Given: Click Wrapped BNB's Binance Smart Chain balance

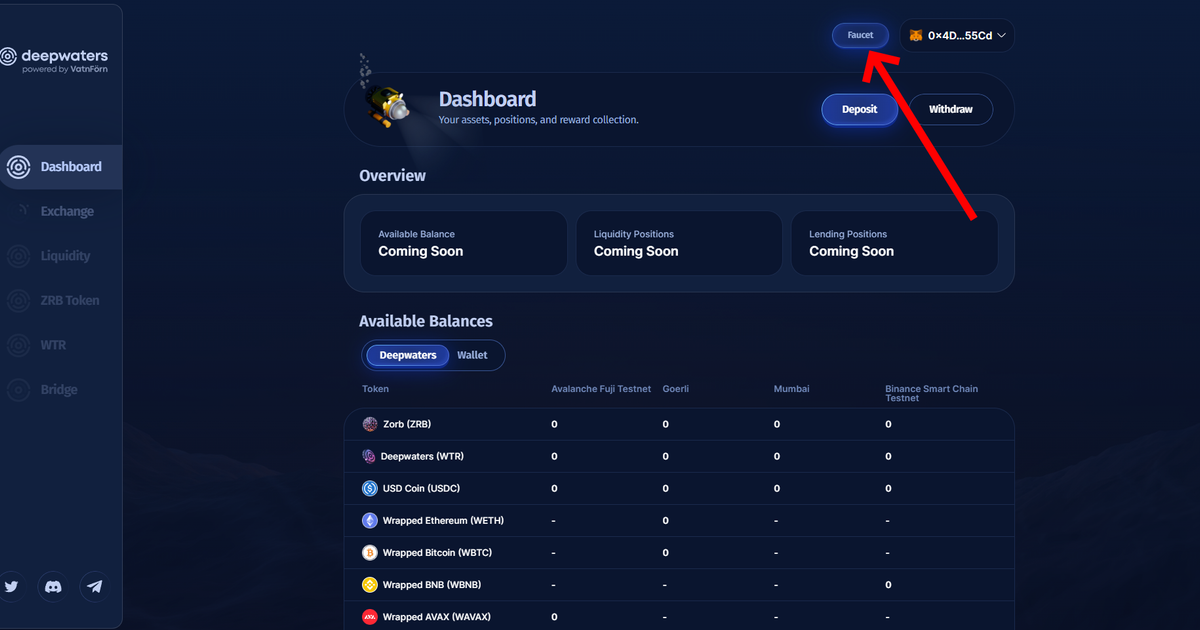Looking at the screenshot, I should tap(888, 585).
